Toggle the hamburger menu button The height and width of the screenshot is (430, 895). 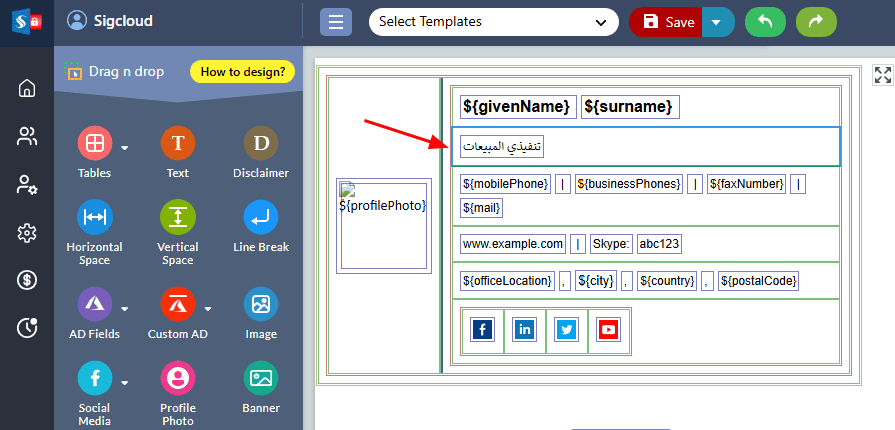point(336,22)
